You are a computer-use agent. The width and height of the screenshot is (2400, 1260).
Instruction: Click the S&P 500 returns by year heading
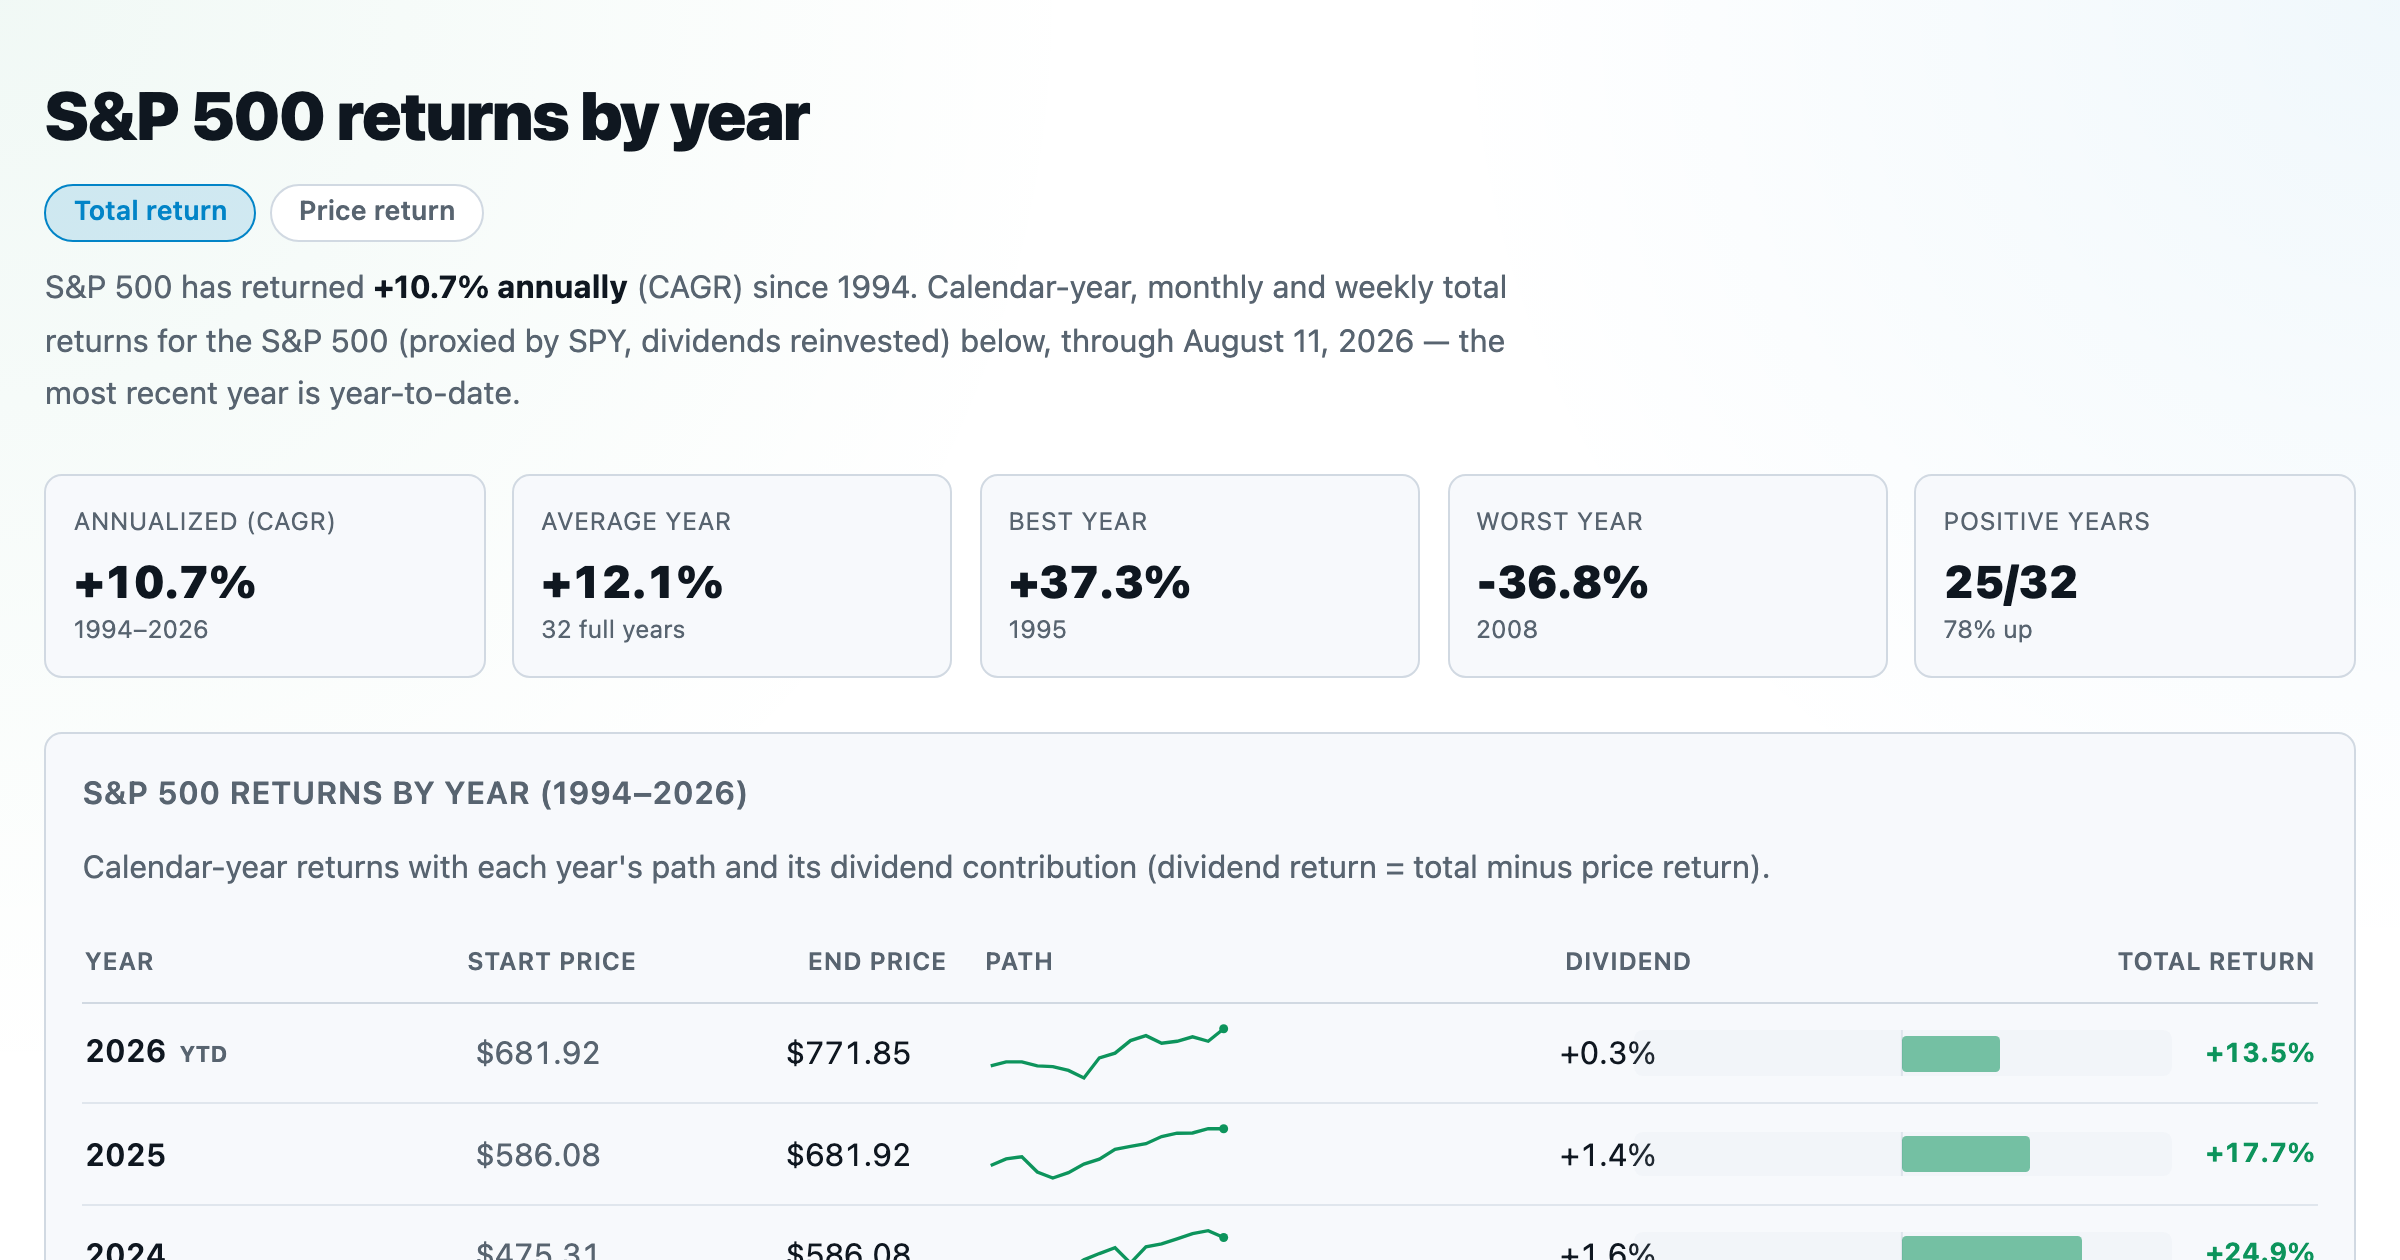coord(427,119)
